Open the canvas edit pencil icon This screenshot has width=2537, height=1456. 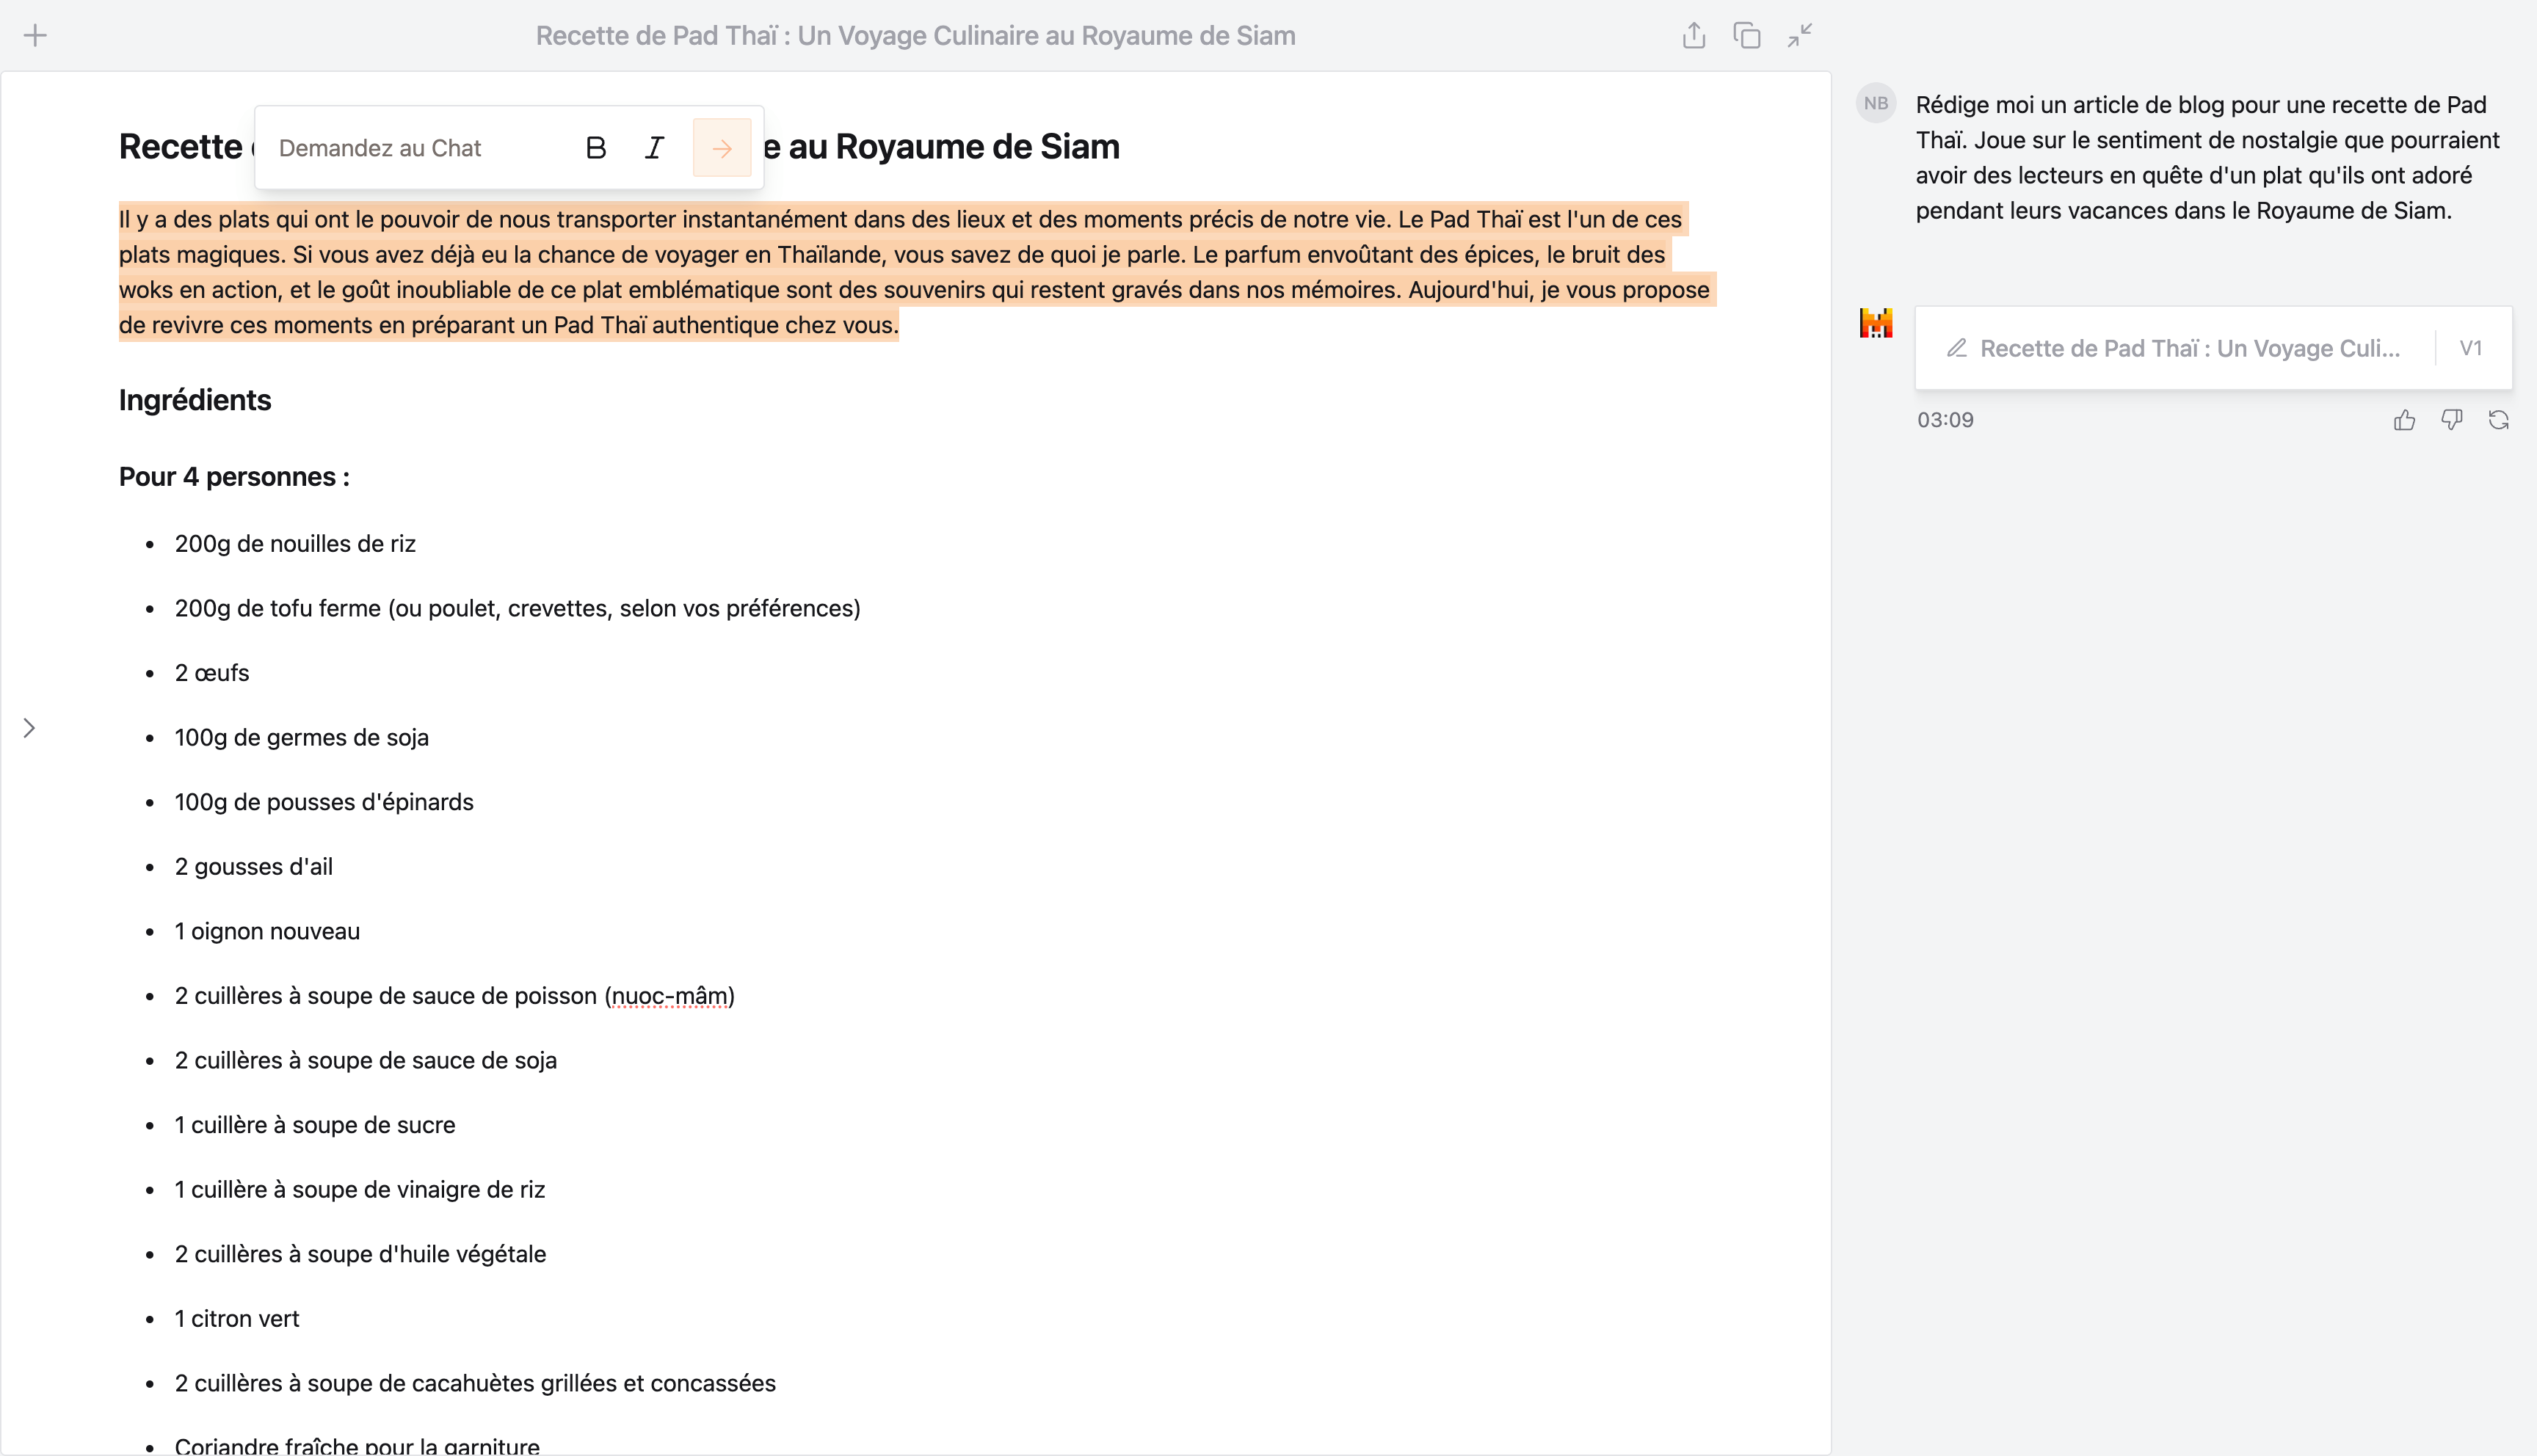tap(1957, 348)
